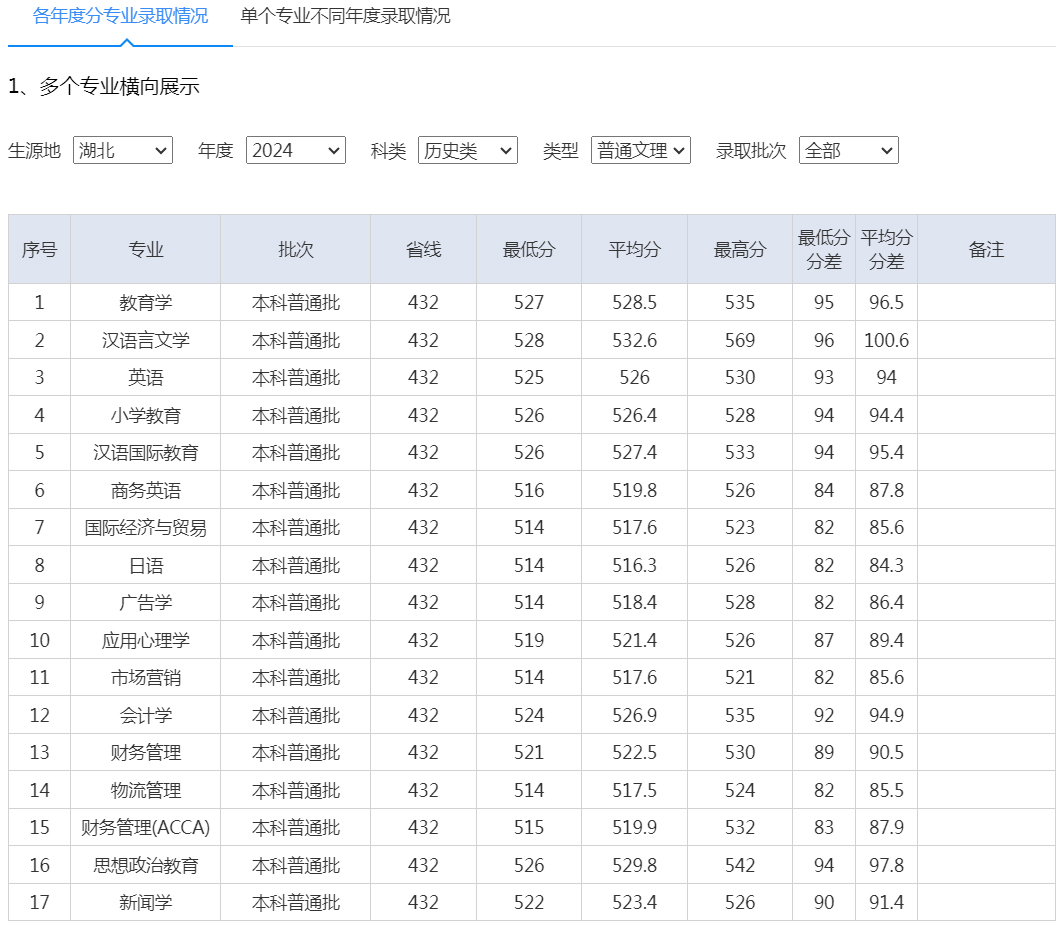
Task: Select the 应用心理学 major cell
Action: (146, 640)
